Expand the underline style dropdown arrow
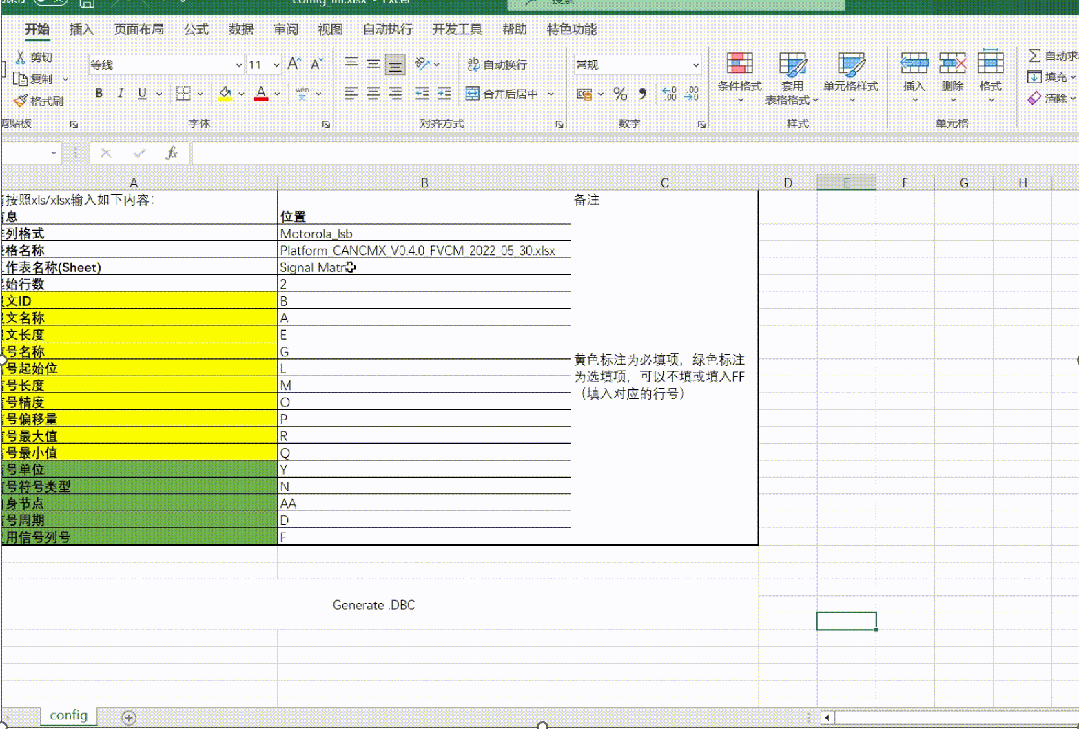The image size is (1079, 729). point(159,94)
